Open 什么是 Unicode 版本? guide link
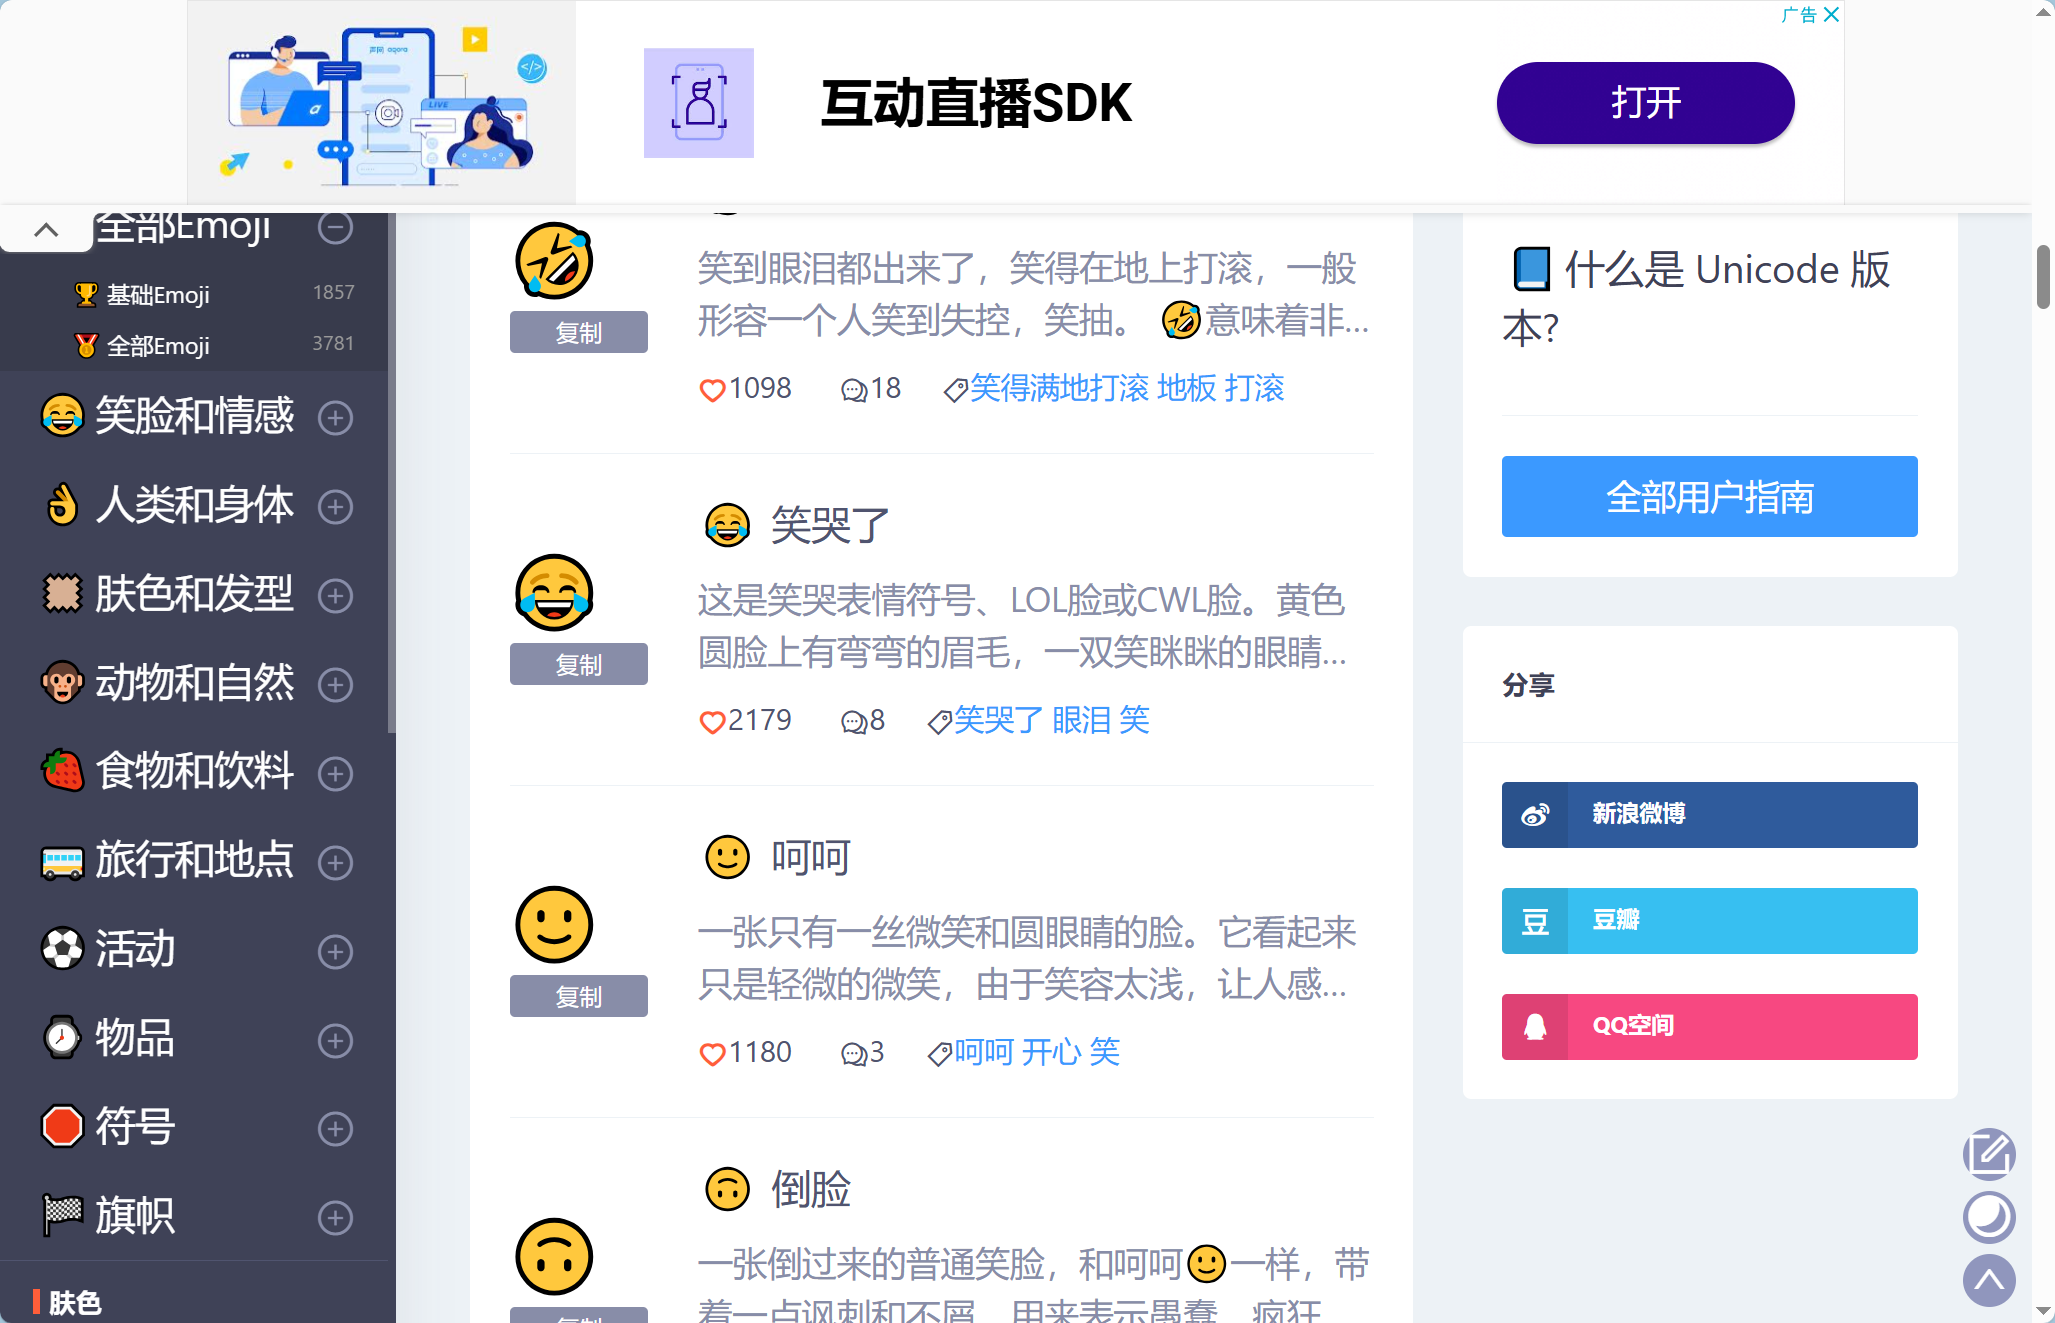This screenshot has height=1323, width=2055. pyautogui.click(x=1697, y=298)
